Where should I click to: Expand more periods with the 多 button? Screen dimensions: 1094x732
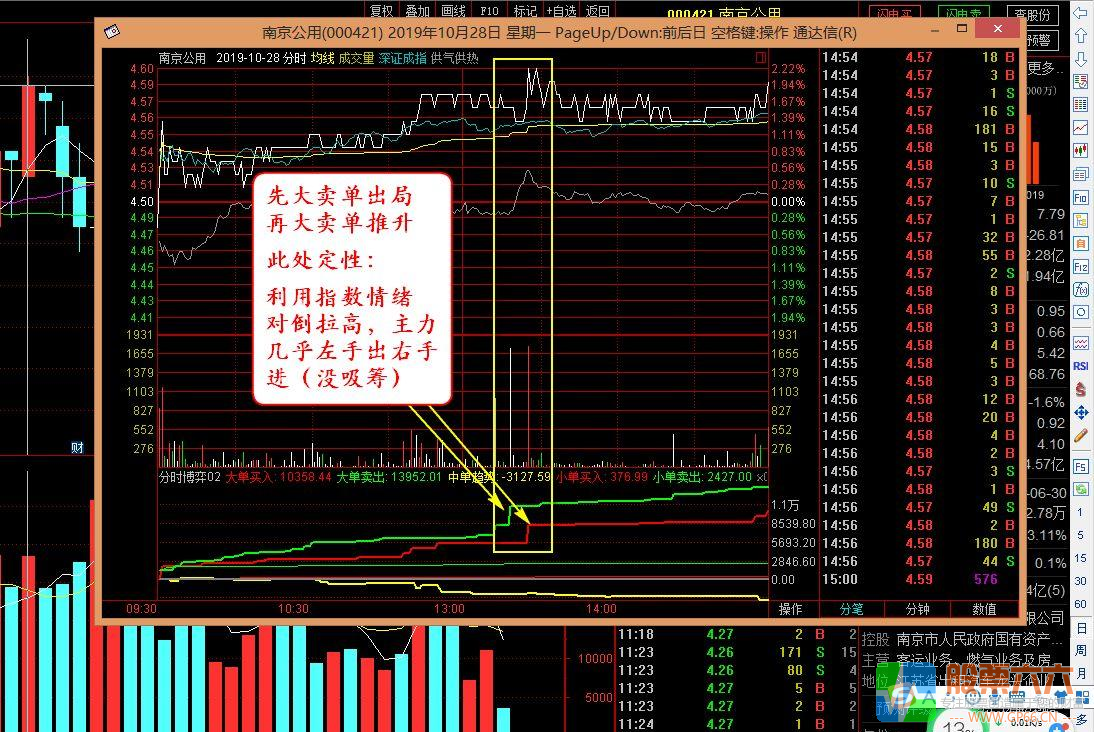pyautogui.click(x=1081, y=719)
